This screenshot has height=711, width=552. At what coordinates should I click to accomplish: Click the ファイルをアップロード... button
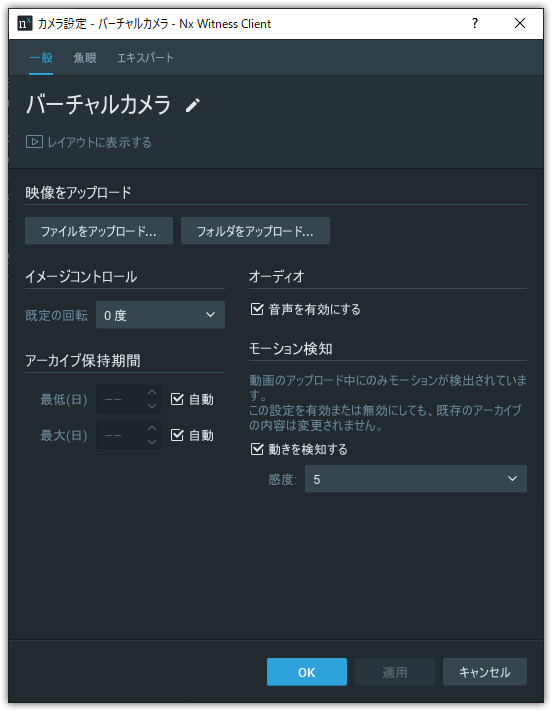pyautogui.click(x=99, y=231)
